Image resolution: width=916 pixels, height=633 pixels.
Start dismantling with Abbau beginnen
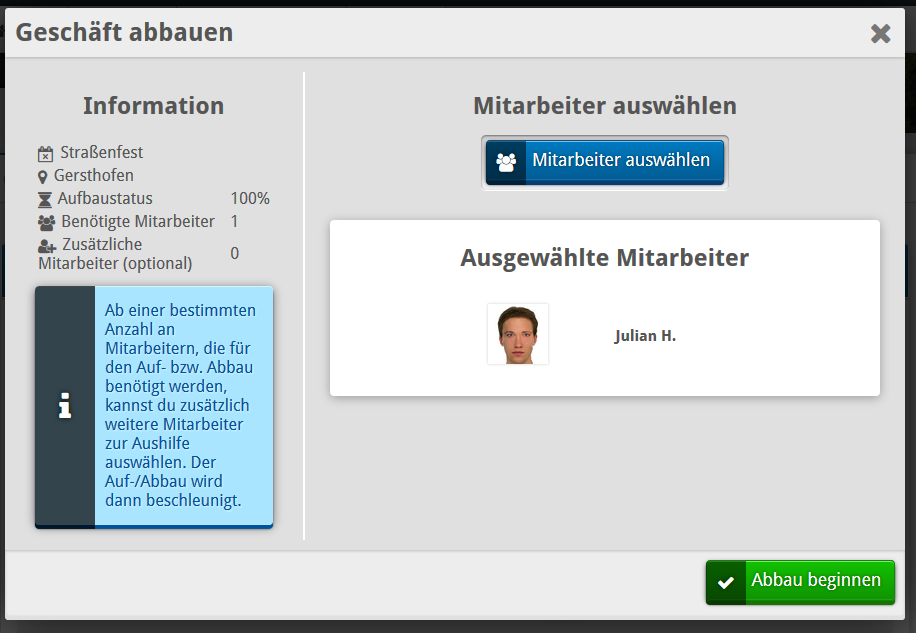point(816,581)
